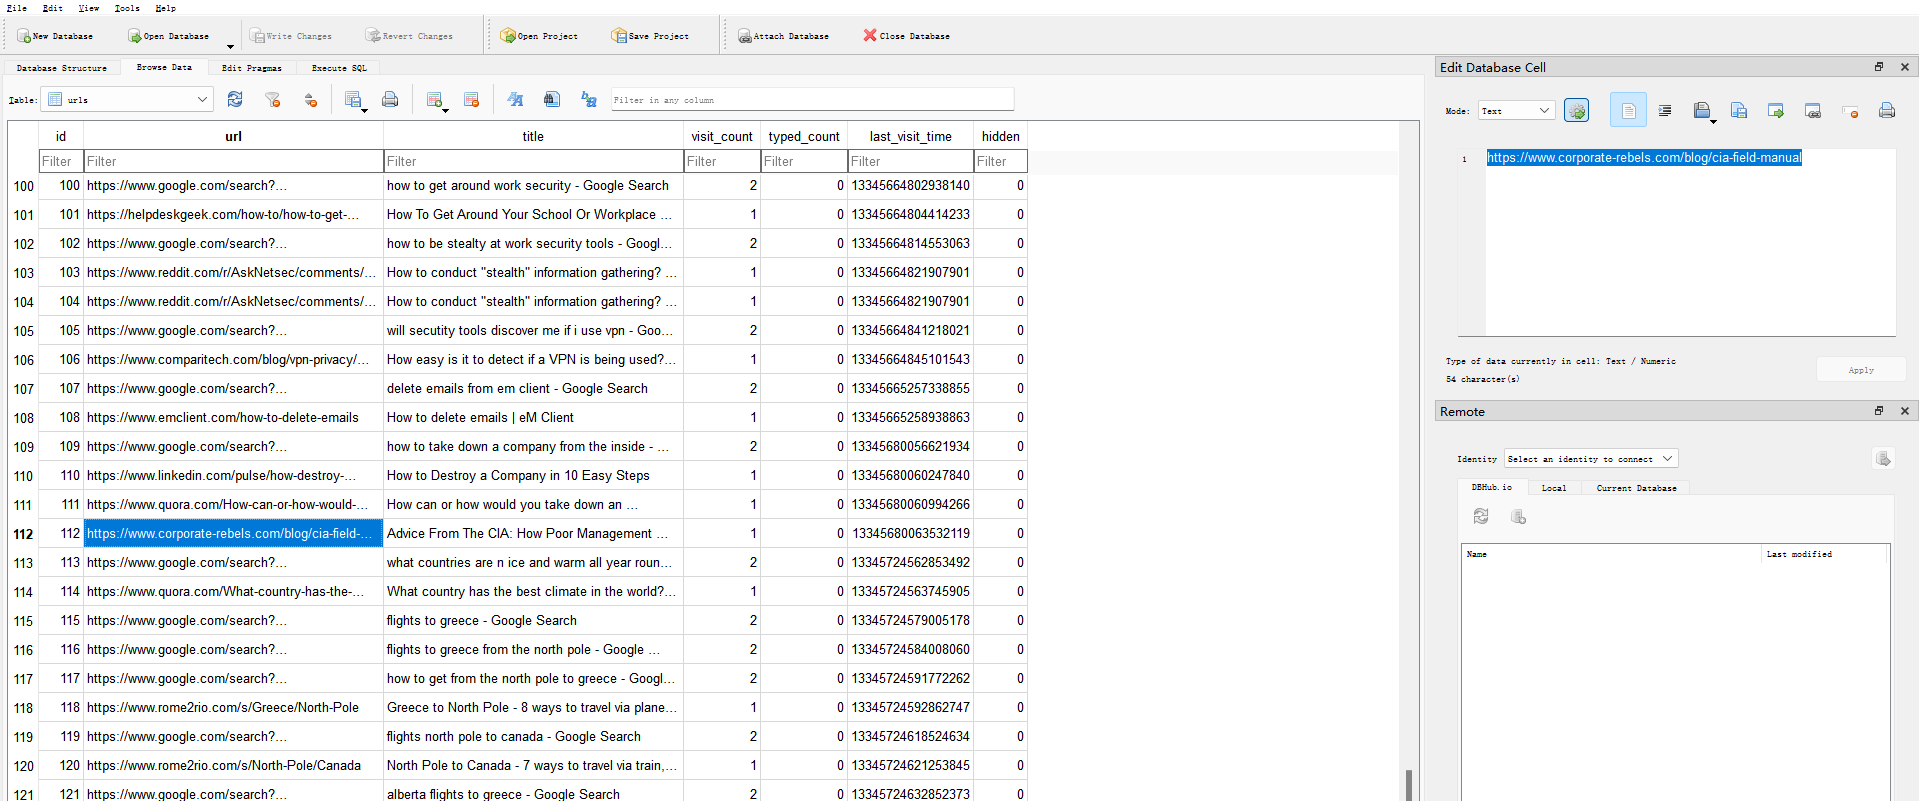1919x801 pixels.
Task: Switch to the Edit Pragmas tab
Action: pos(251,68)
